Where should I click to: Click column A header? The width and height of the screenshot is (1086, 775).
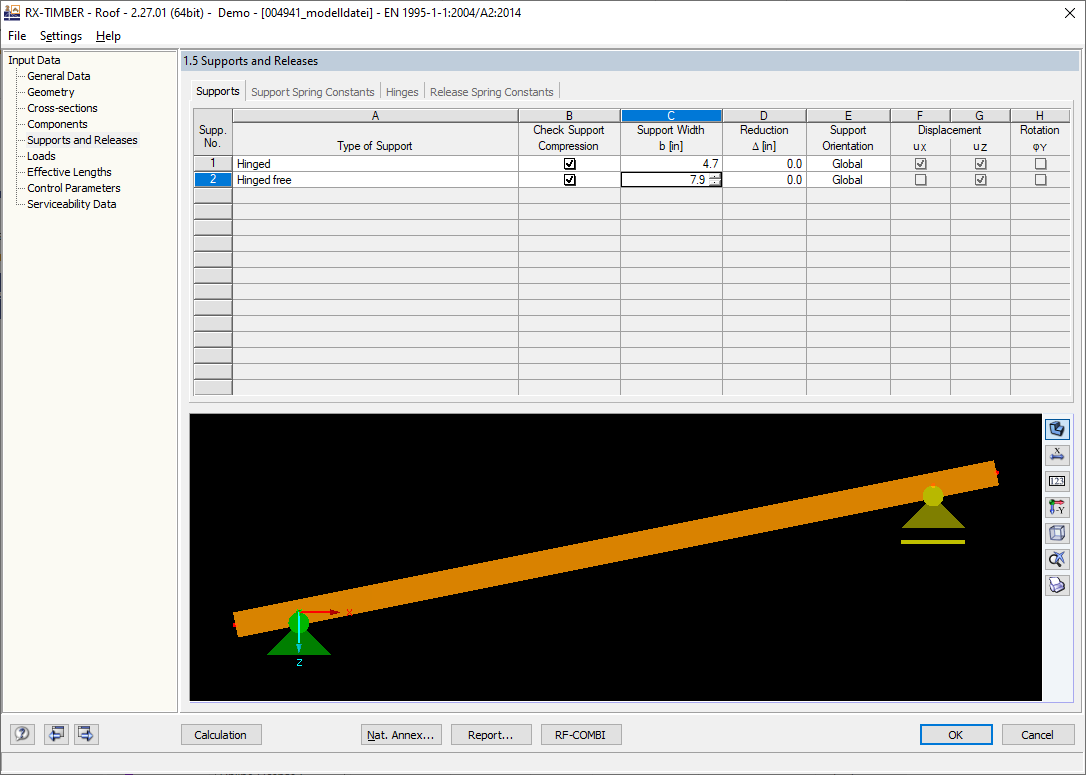(x=375, y=116)
